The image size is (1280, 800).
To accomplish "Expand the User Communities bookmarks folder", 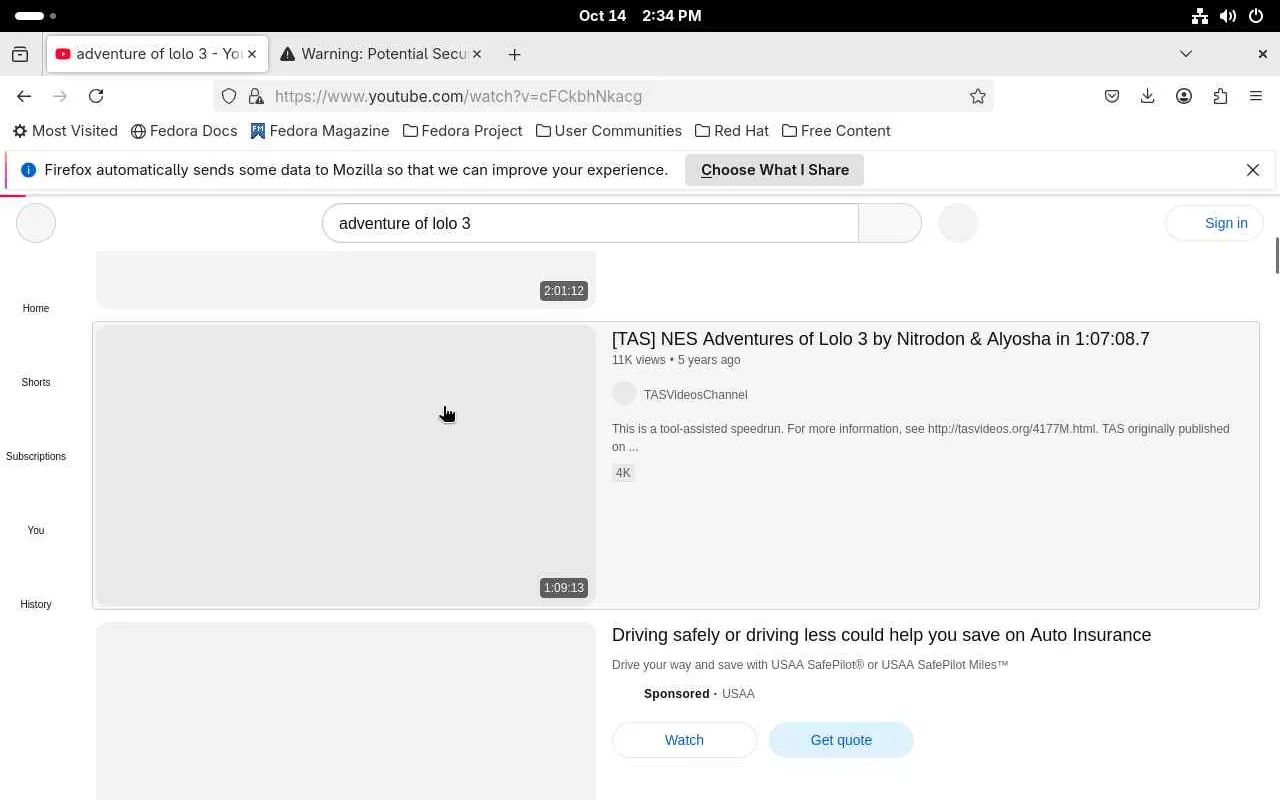I will tap(609, 131).
